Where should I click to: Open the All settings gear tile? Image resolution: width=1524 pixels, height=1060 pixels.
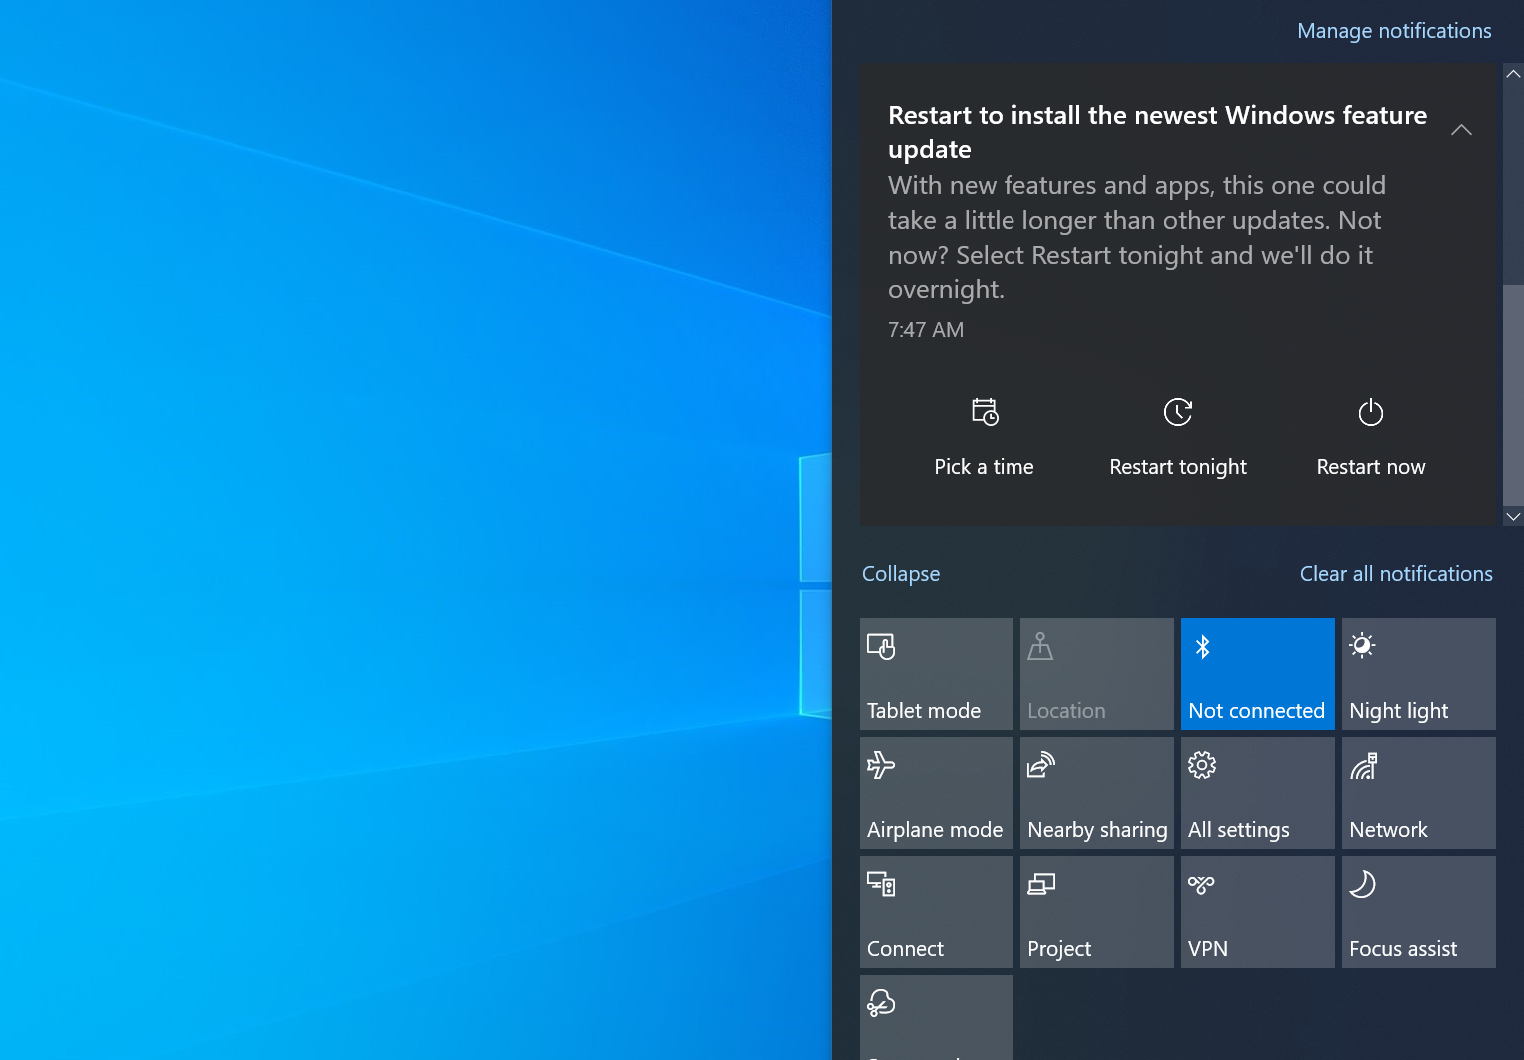tap(1258, 793)
